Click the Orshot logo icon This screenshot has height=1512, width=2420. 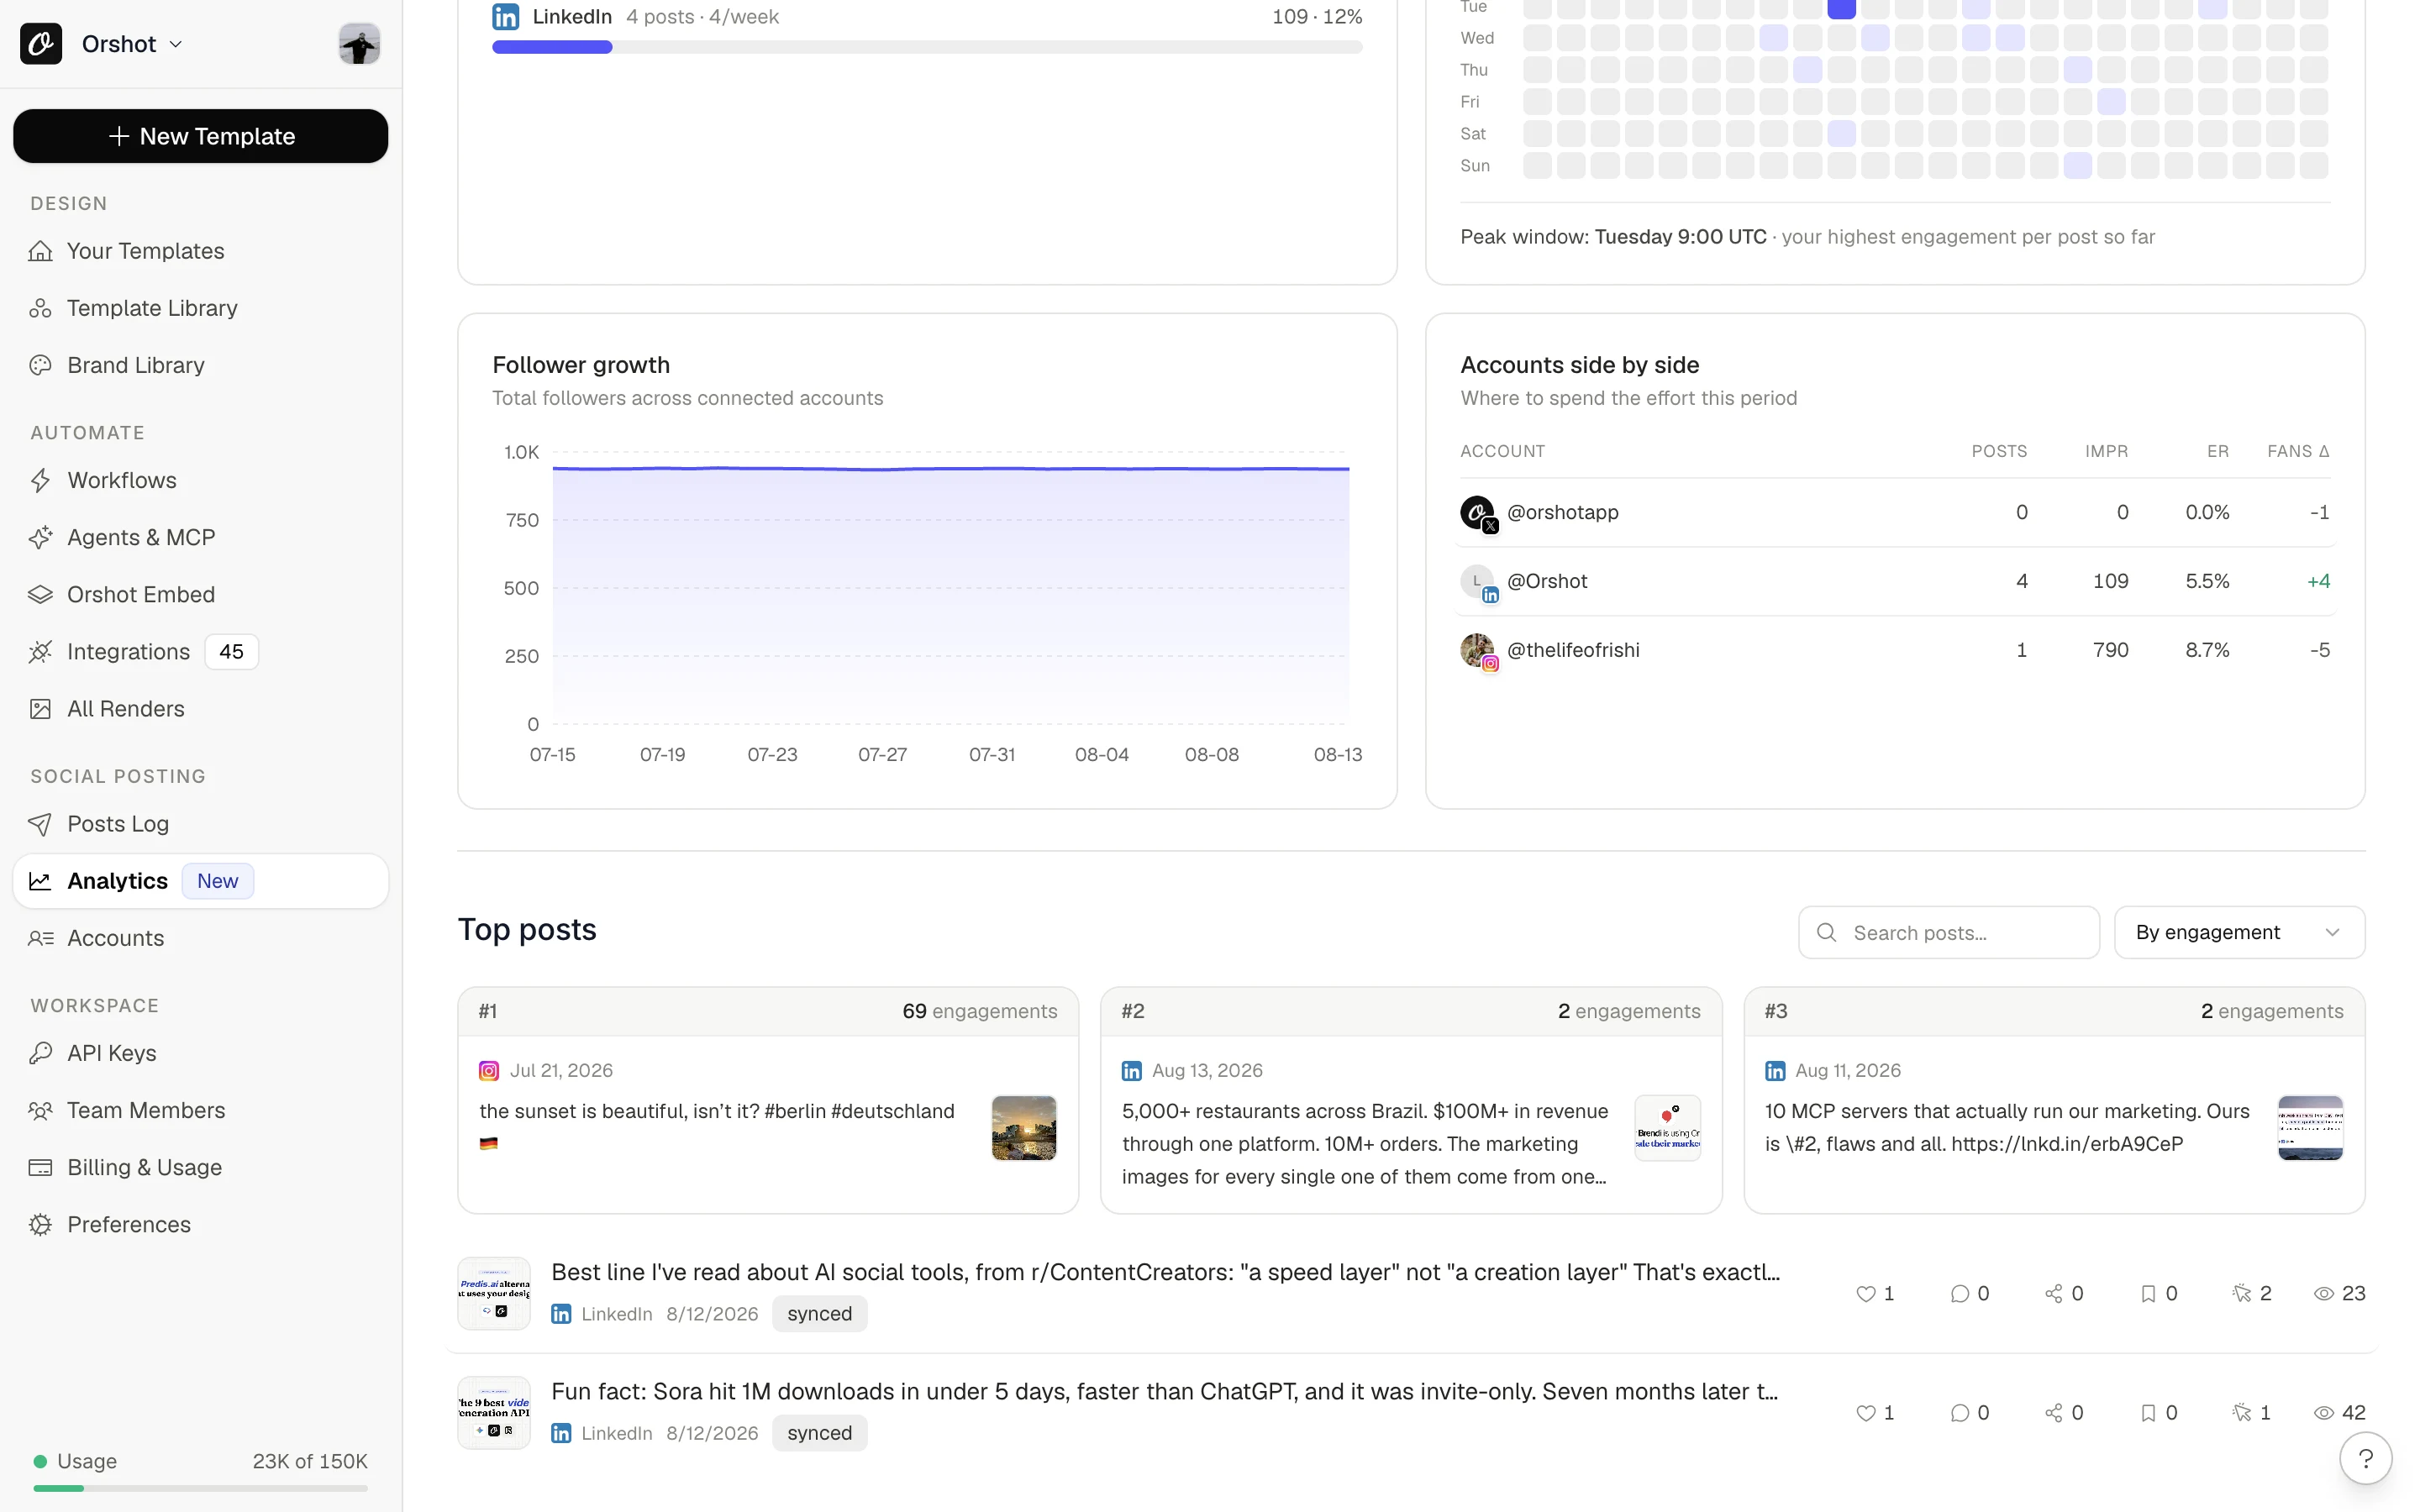41,44
